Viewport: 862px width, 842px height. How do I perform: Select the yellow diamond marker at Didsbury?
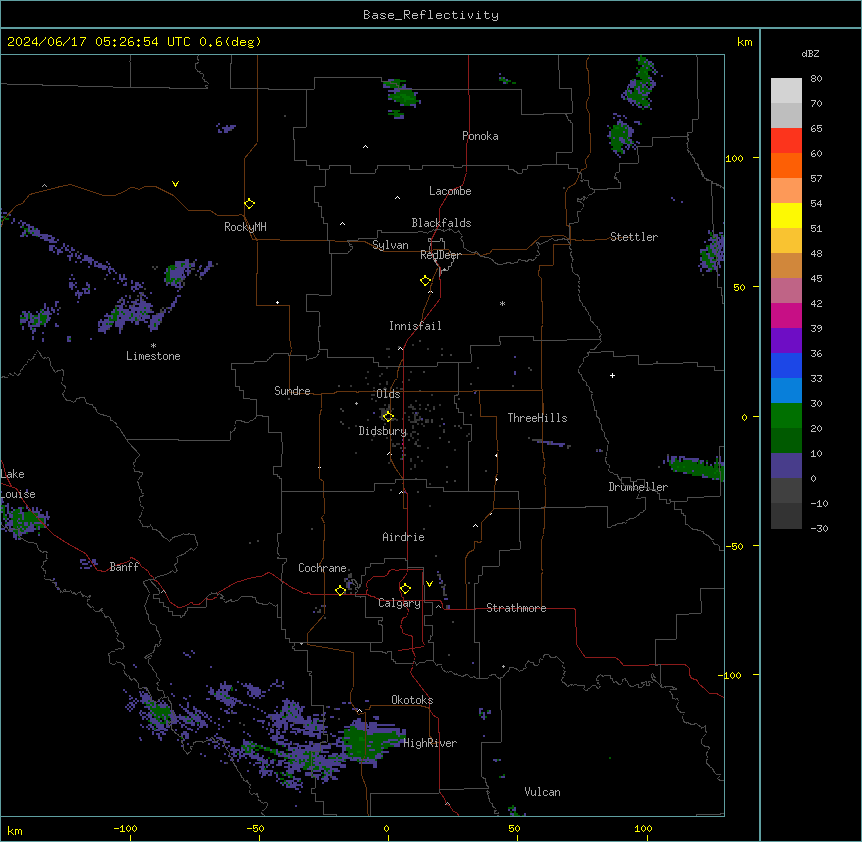[x=388, y=416]
